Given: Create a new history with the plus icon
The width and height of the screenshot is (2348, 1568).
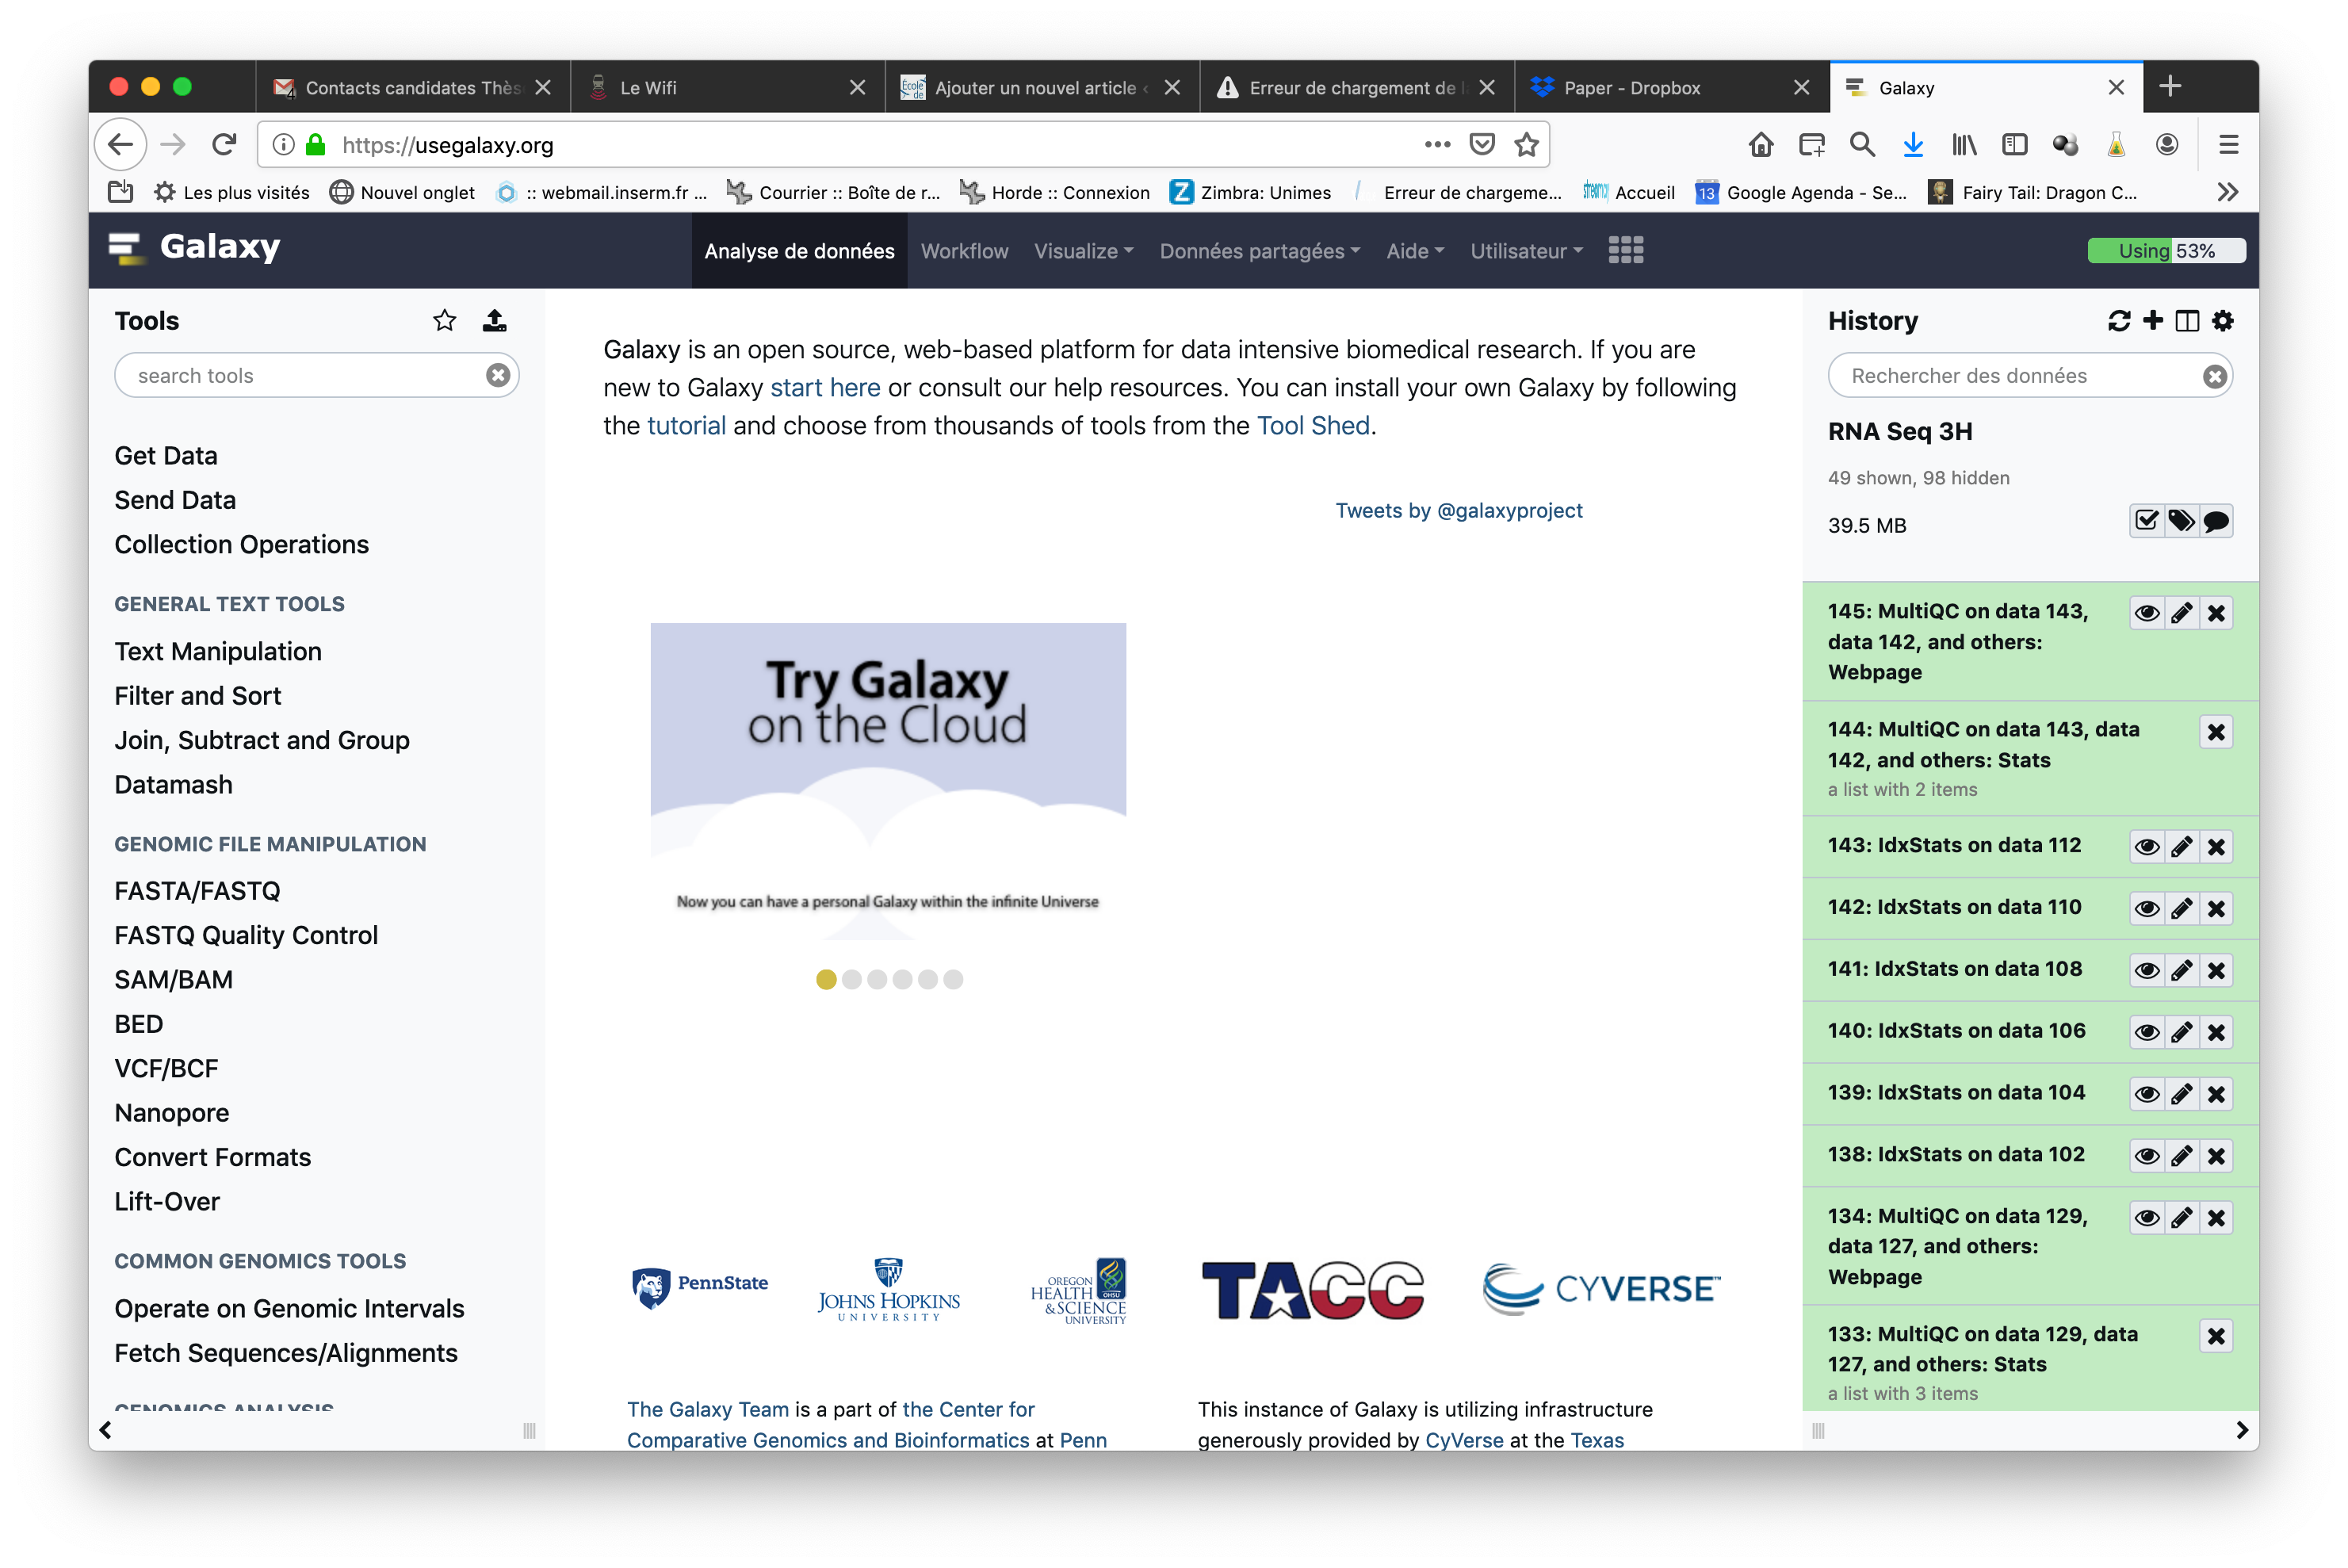Looking at the screenshot, I should pos(2152,320).
